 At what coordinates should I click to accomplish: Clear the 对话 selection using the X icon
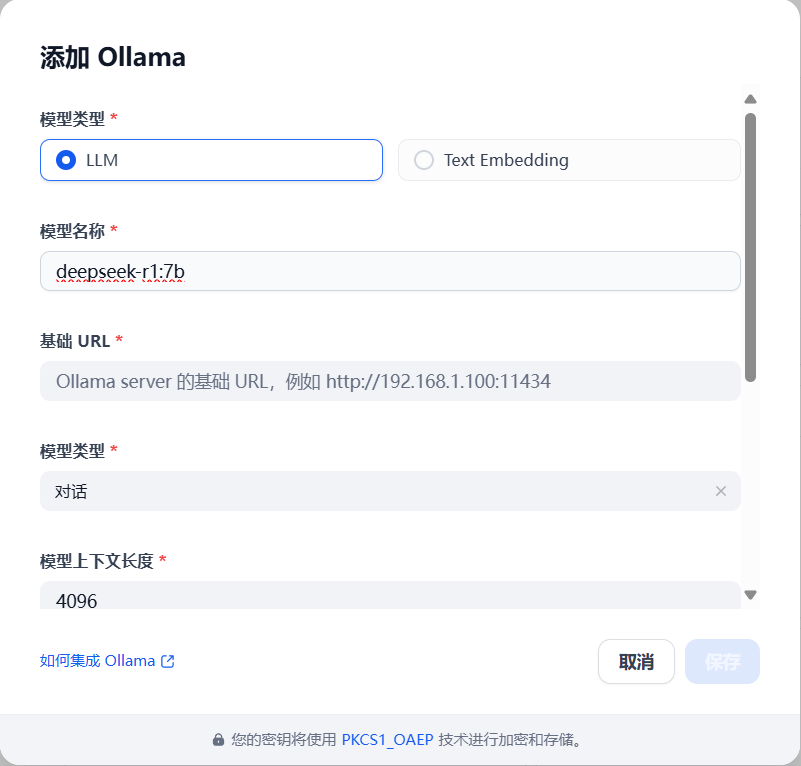point(721,491)
